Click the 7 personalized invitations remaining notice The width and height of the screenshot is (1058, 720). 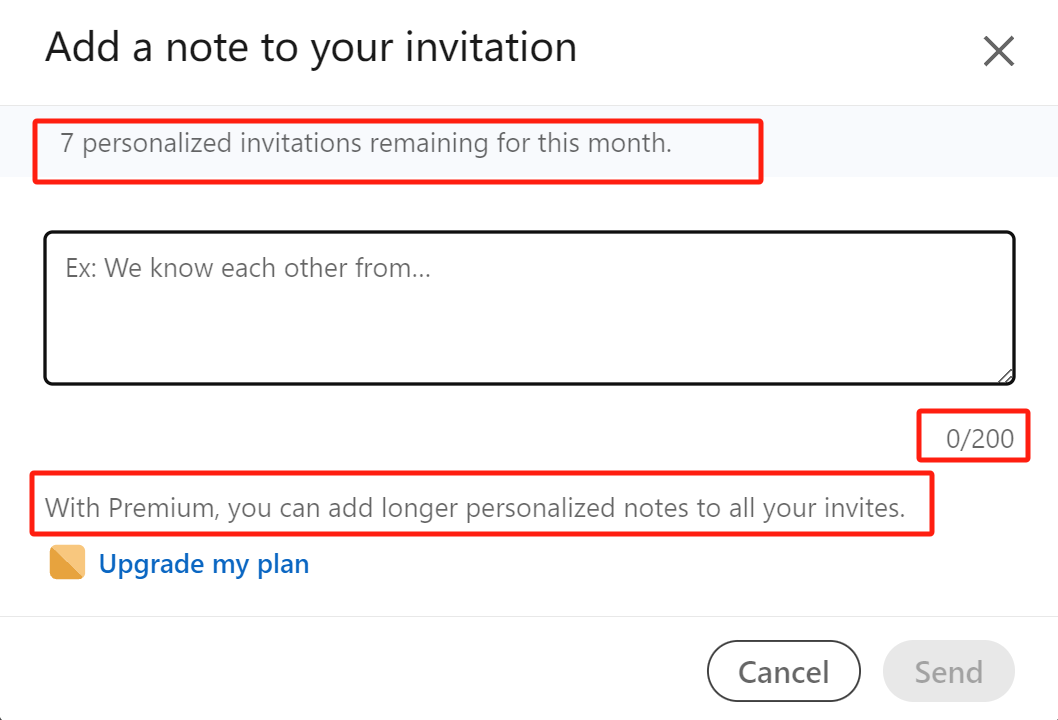pos(365,143)
